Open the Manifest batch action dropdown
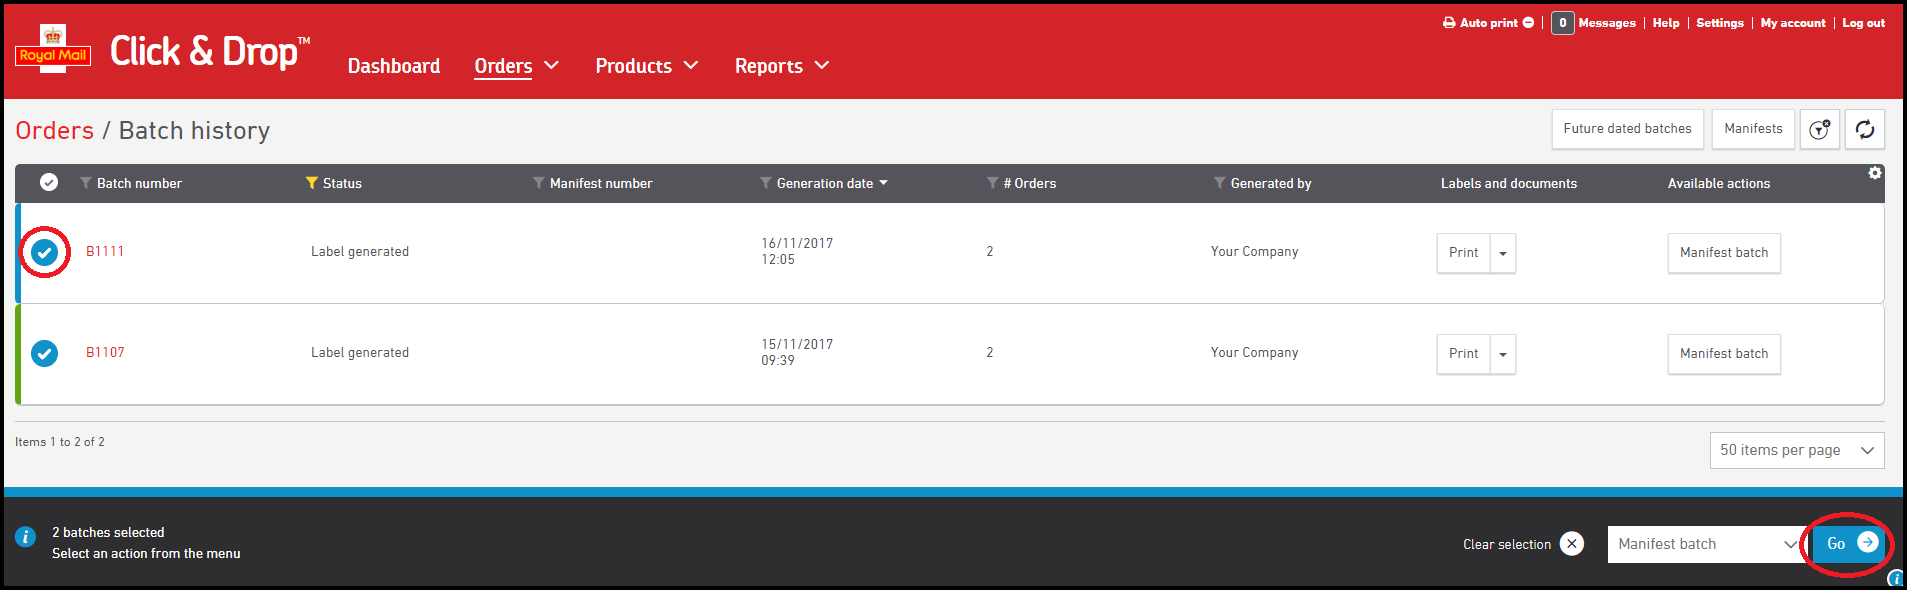The width and height of the screenshot is (1907, 590). tap(1705, 544)
